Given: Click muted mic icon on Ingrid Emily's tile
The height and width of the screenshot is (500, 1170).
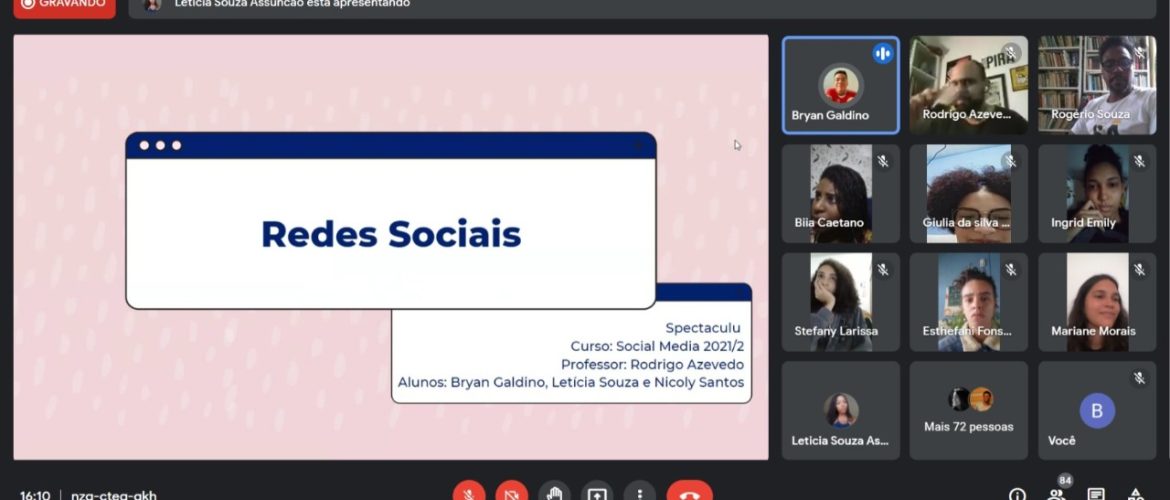Looking at the screenshot, I should click(x=1138, y=161).
